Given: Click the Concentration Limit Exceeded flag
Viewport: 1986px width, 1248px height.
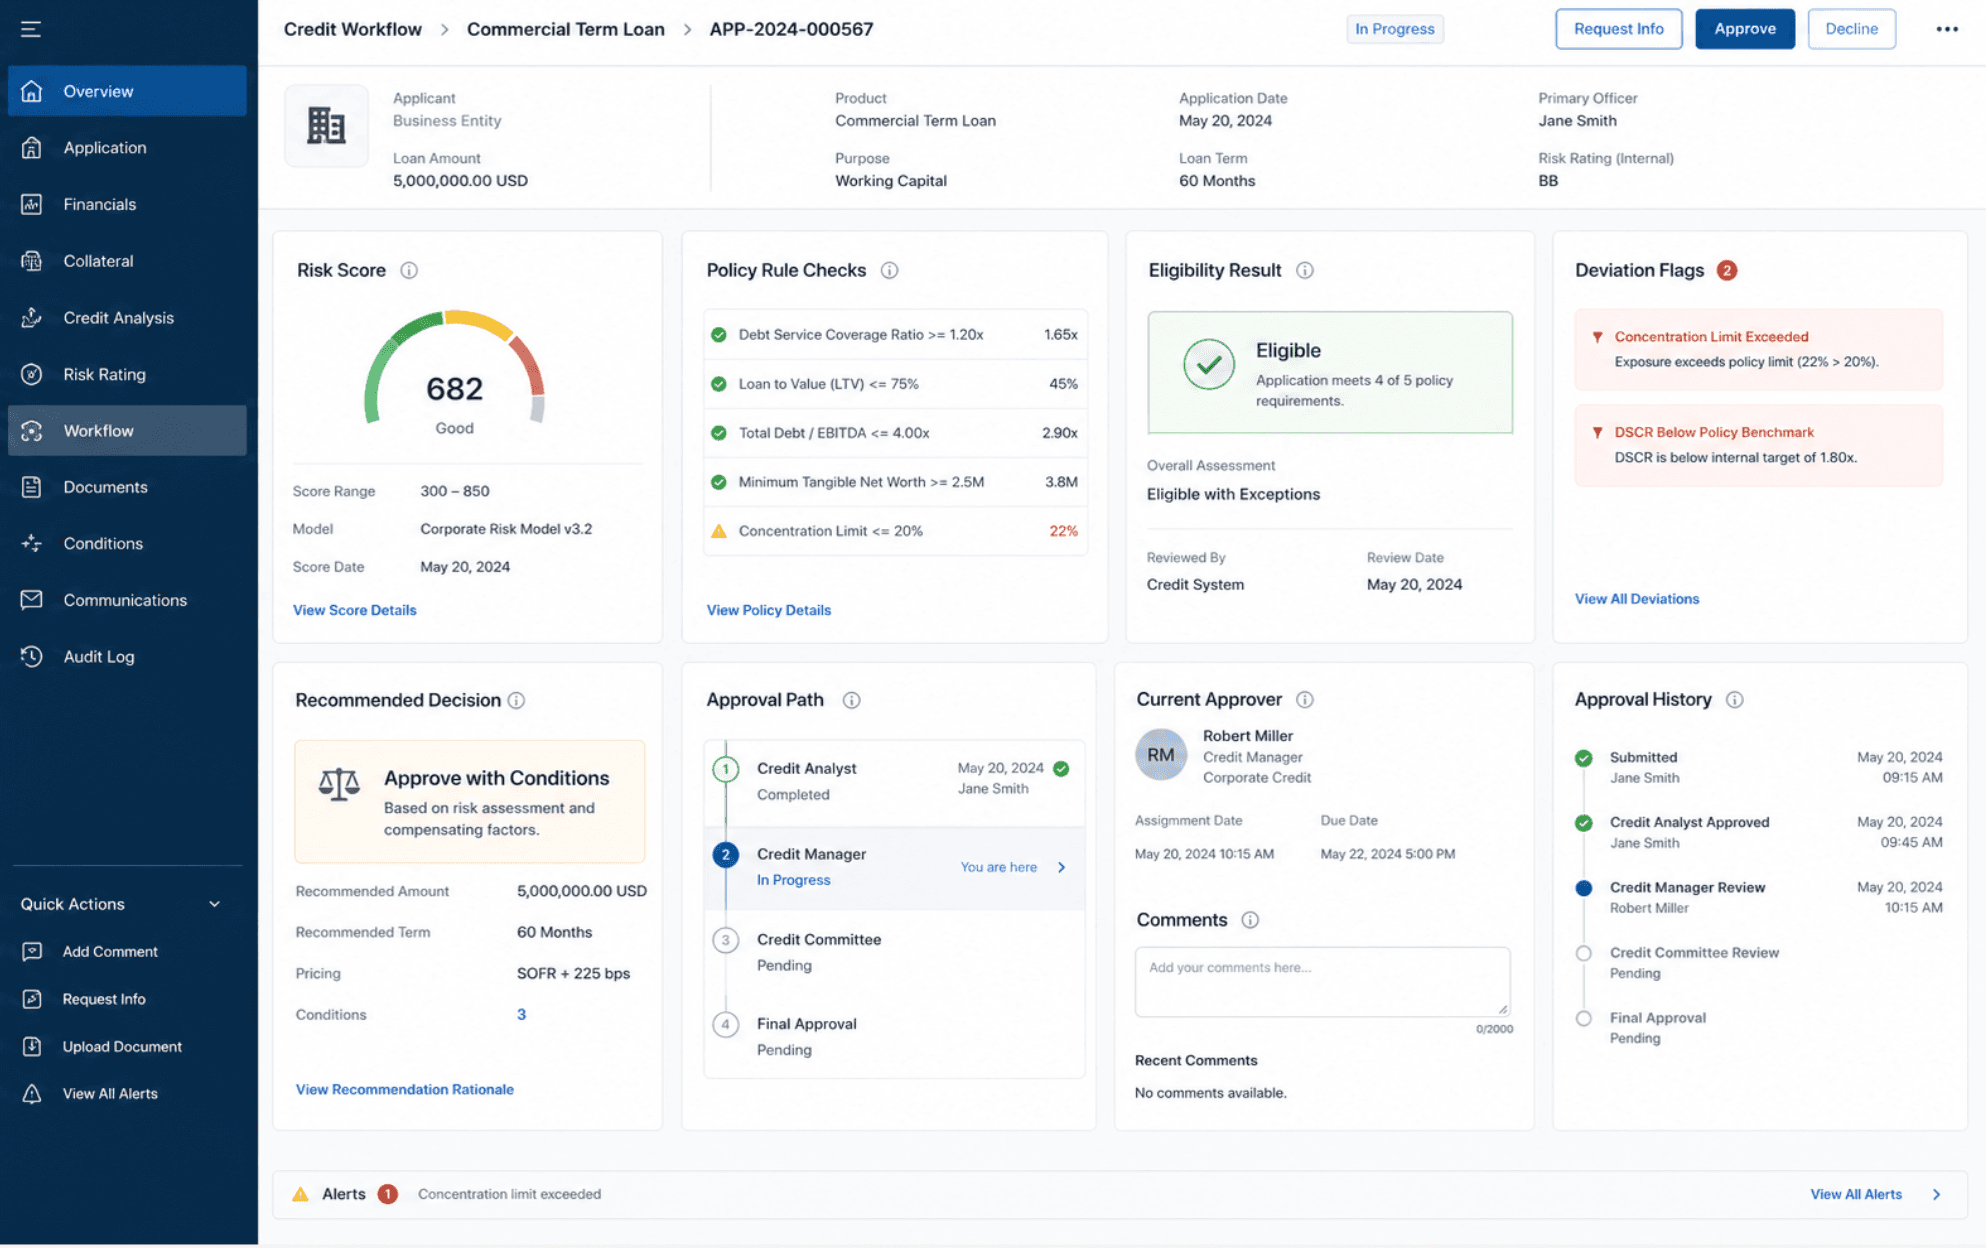Looking at the screenshot, I should point(1758,349).
